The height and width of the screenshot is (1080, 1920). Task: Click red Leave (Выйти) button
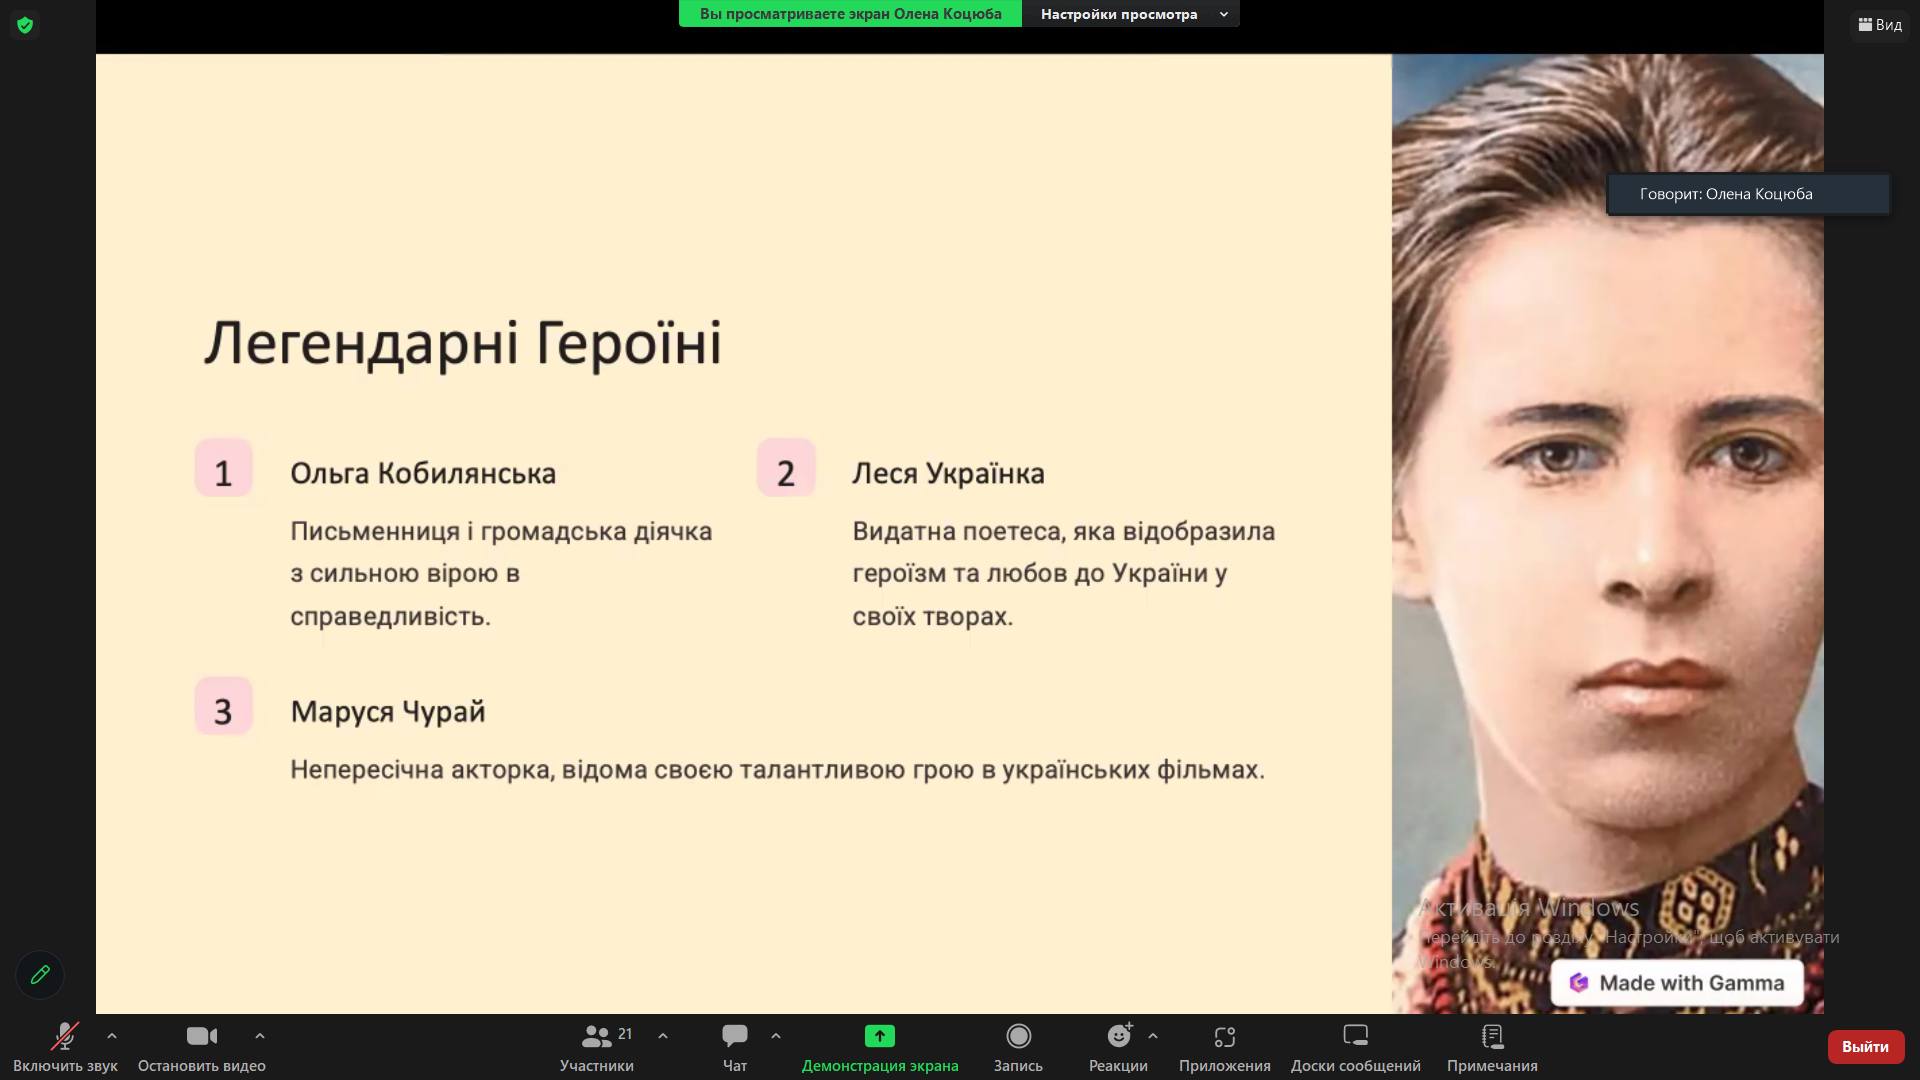pos(1864,1046)
